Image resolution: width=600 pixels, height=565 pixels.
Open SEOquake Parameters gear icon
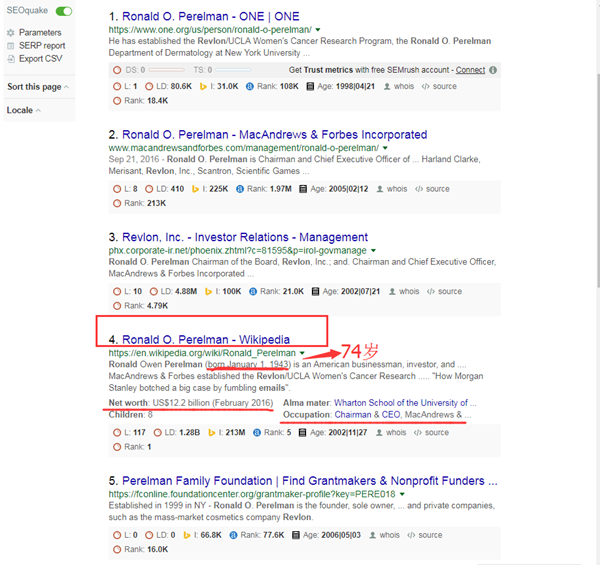(11, 33)
